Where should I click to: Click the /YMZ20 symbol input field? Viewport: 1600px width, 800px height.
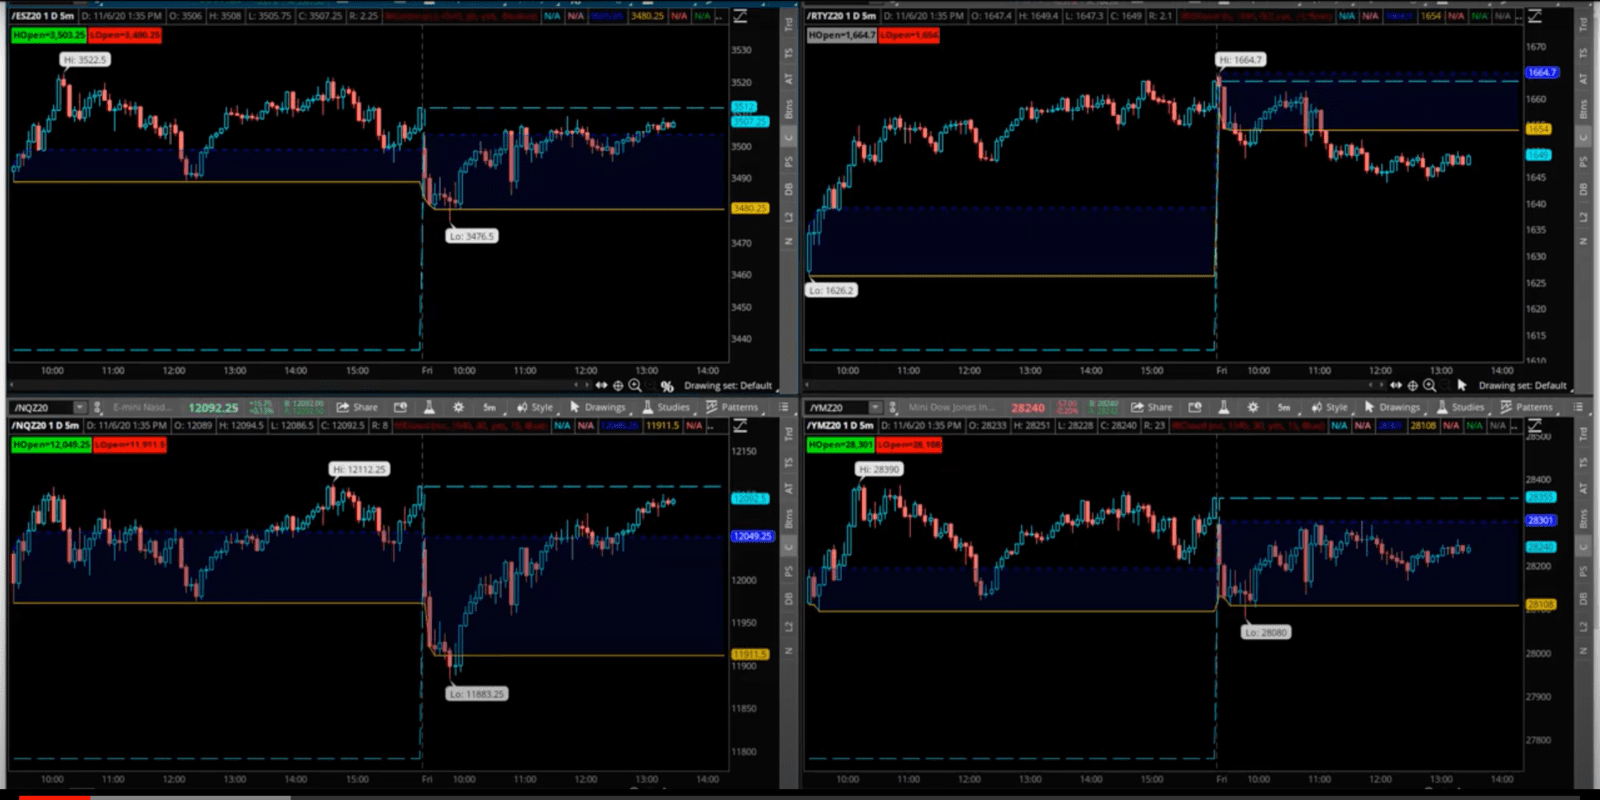(837, 407)
